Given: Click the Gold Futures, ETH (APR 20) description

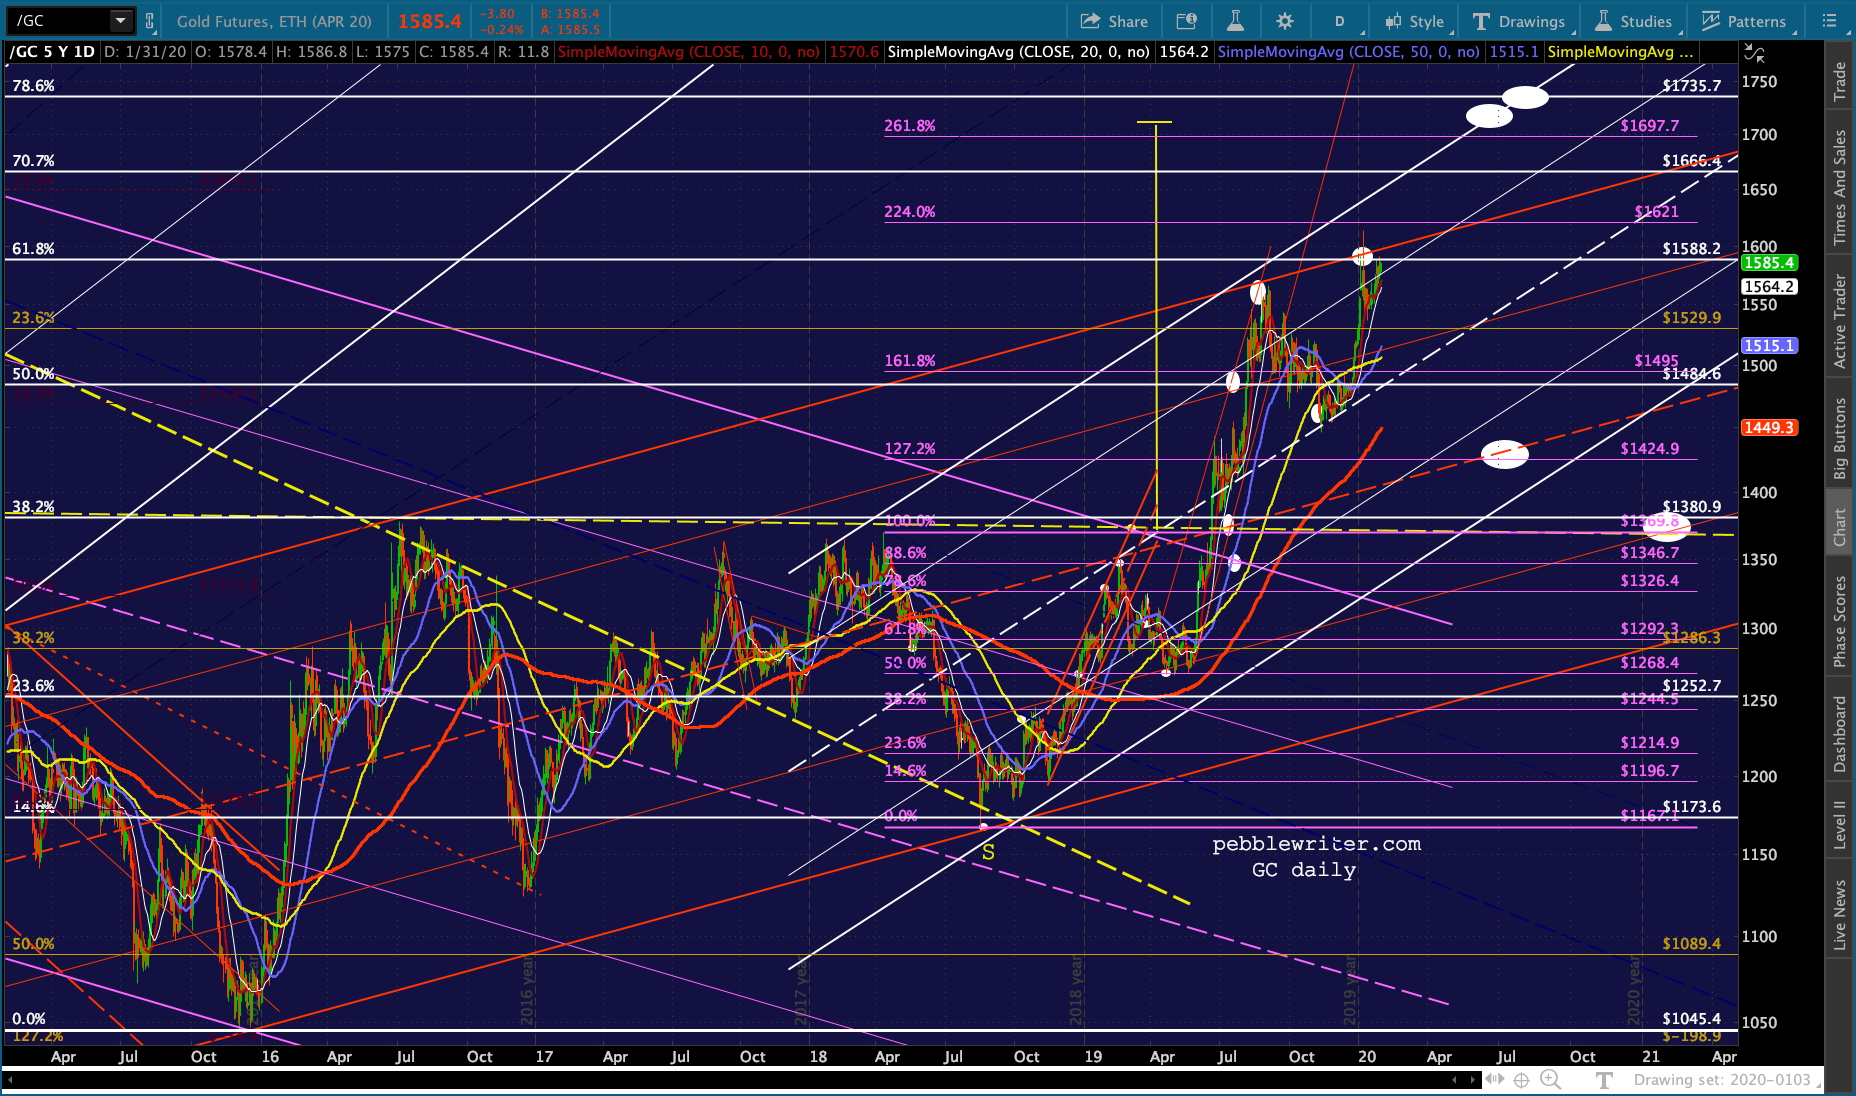Looking at the screenshot, I should pyautogui.click(x=274, y=21).
